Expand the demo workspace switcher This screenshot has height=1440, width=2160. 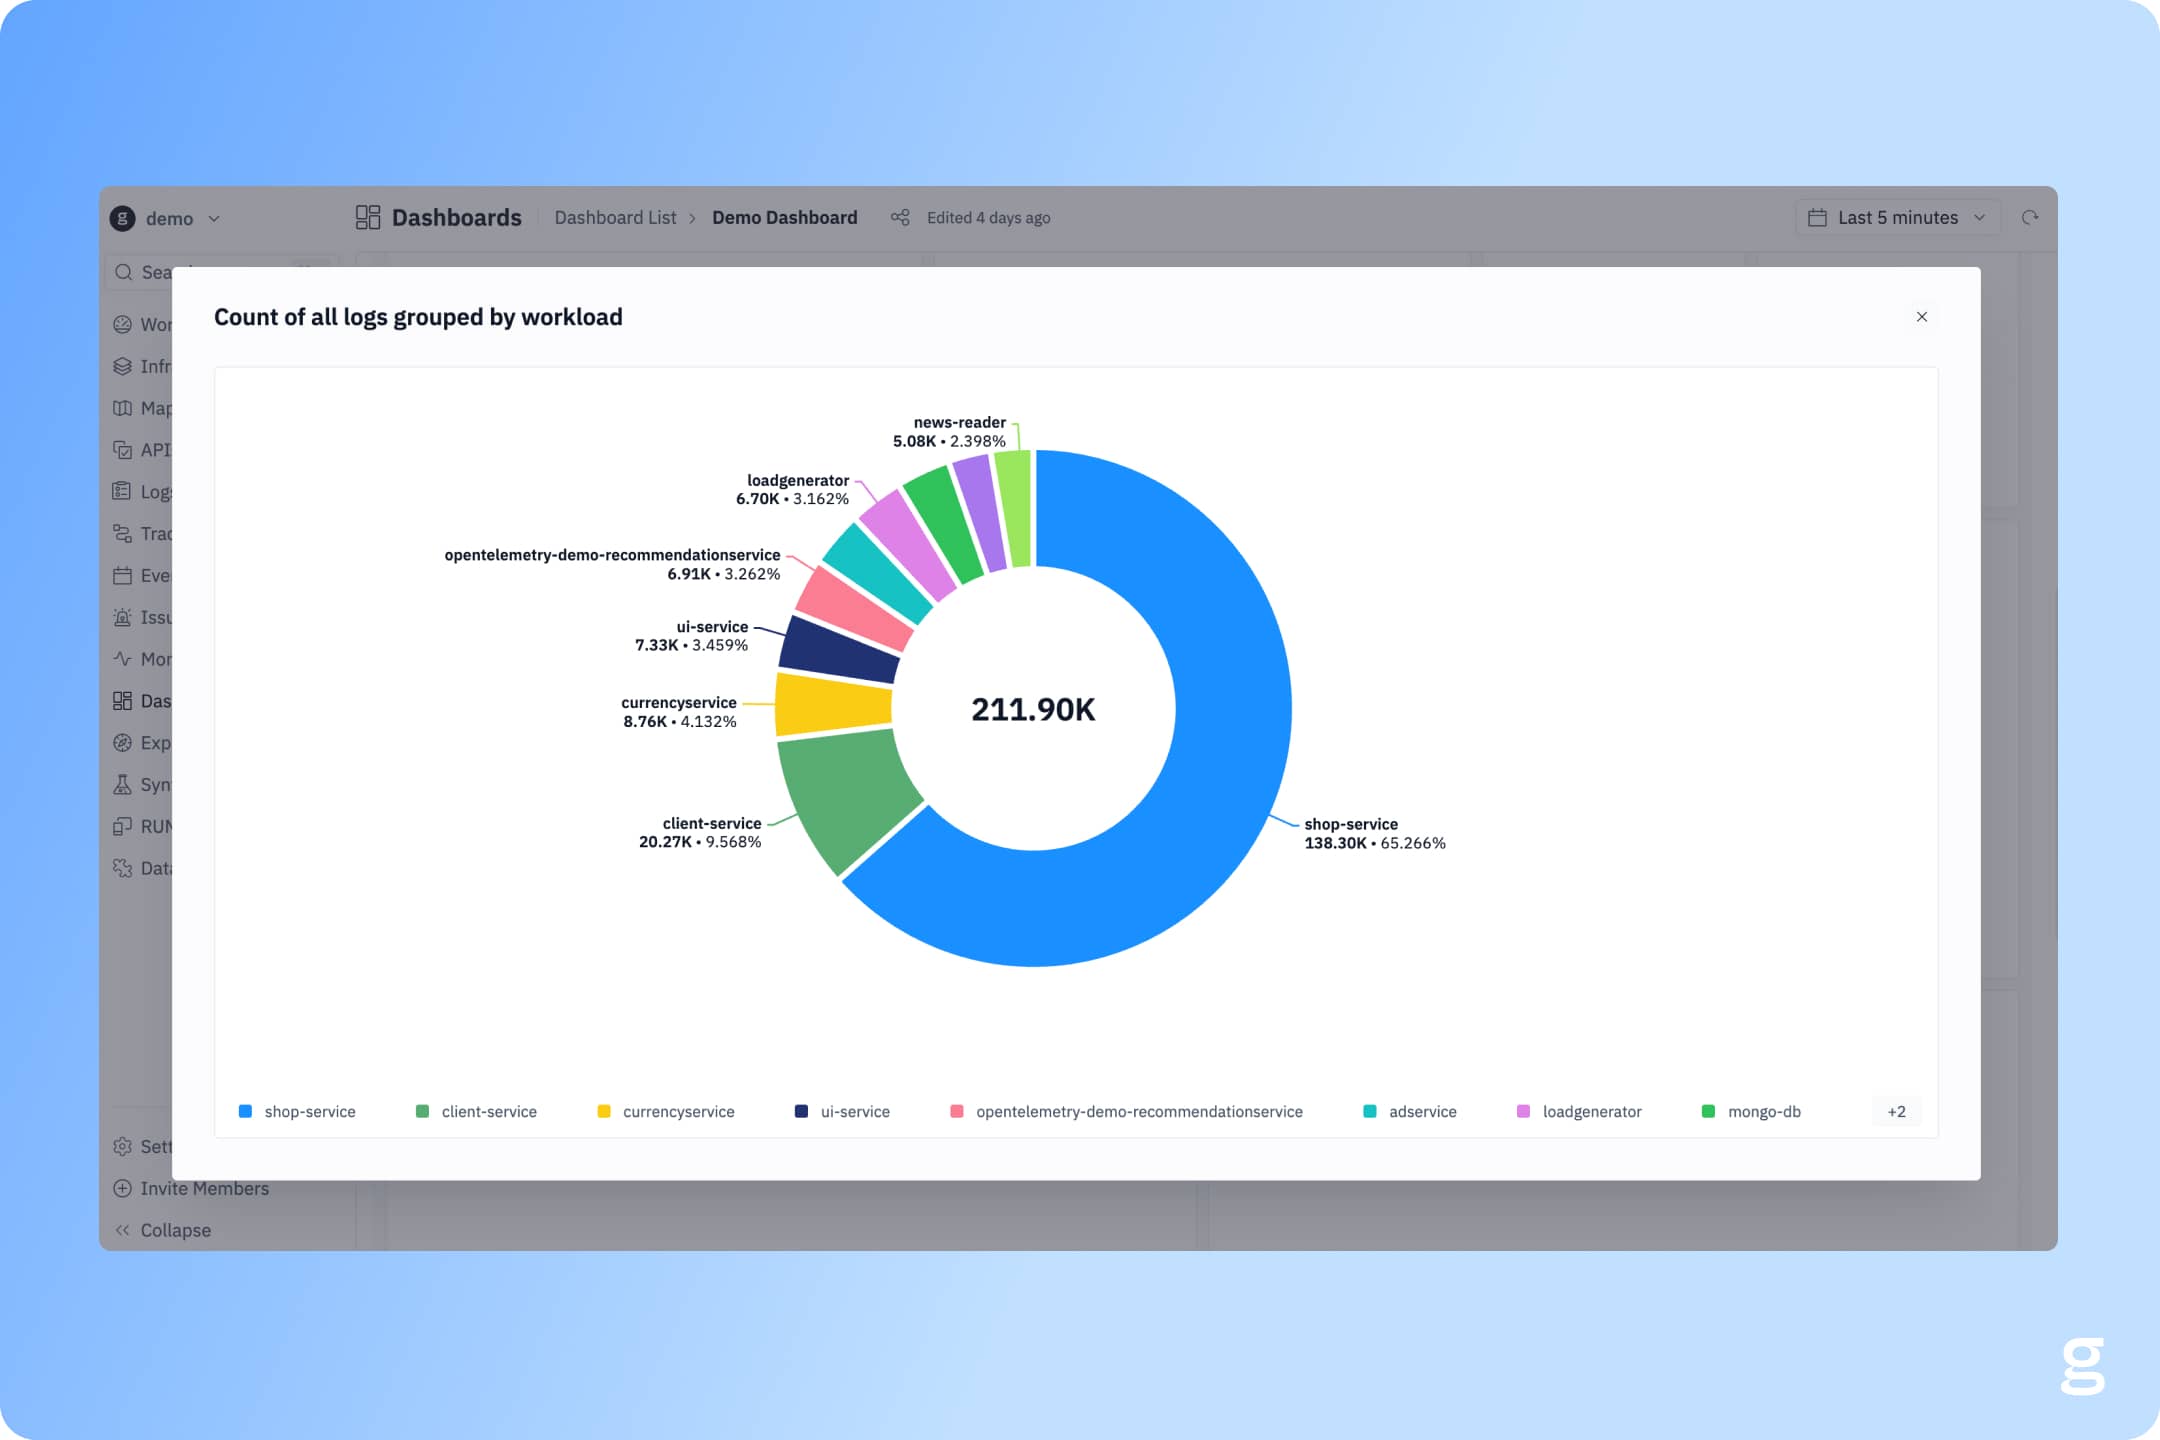(x=168, y=218)
